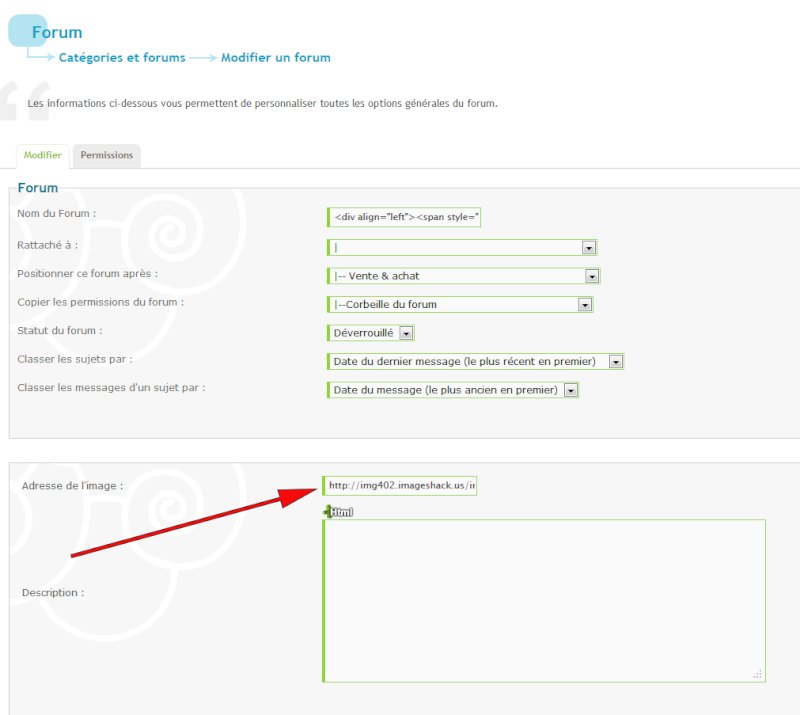Open the Classer les messages d'un sujet dropdown
800x715 pixels.
[453, 390]
